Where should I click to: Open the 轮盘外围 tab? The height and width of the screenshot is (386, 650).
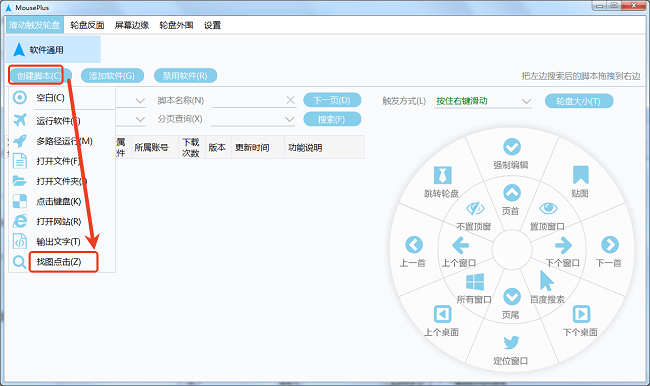(x=176, y=25)
